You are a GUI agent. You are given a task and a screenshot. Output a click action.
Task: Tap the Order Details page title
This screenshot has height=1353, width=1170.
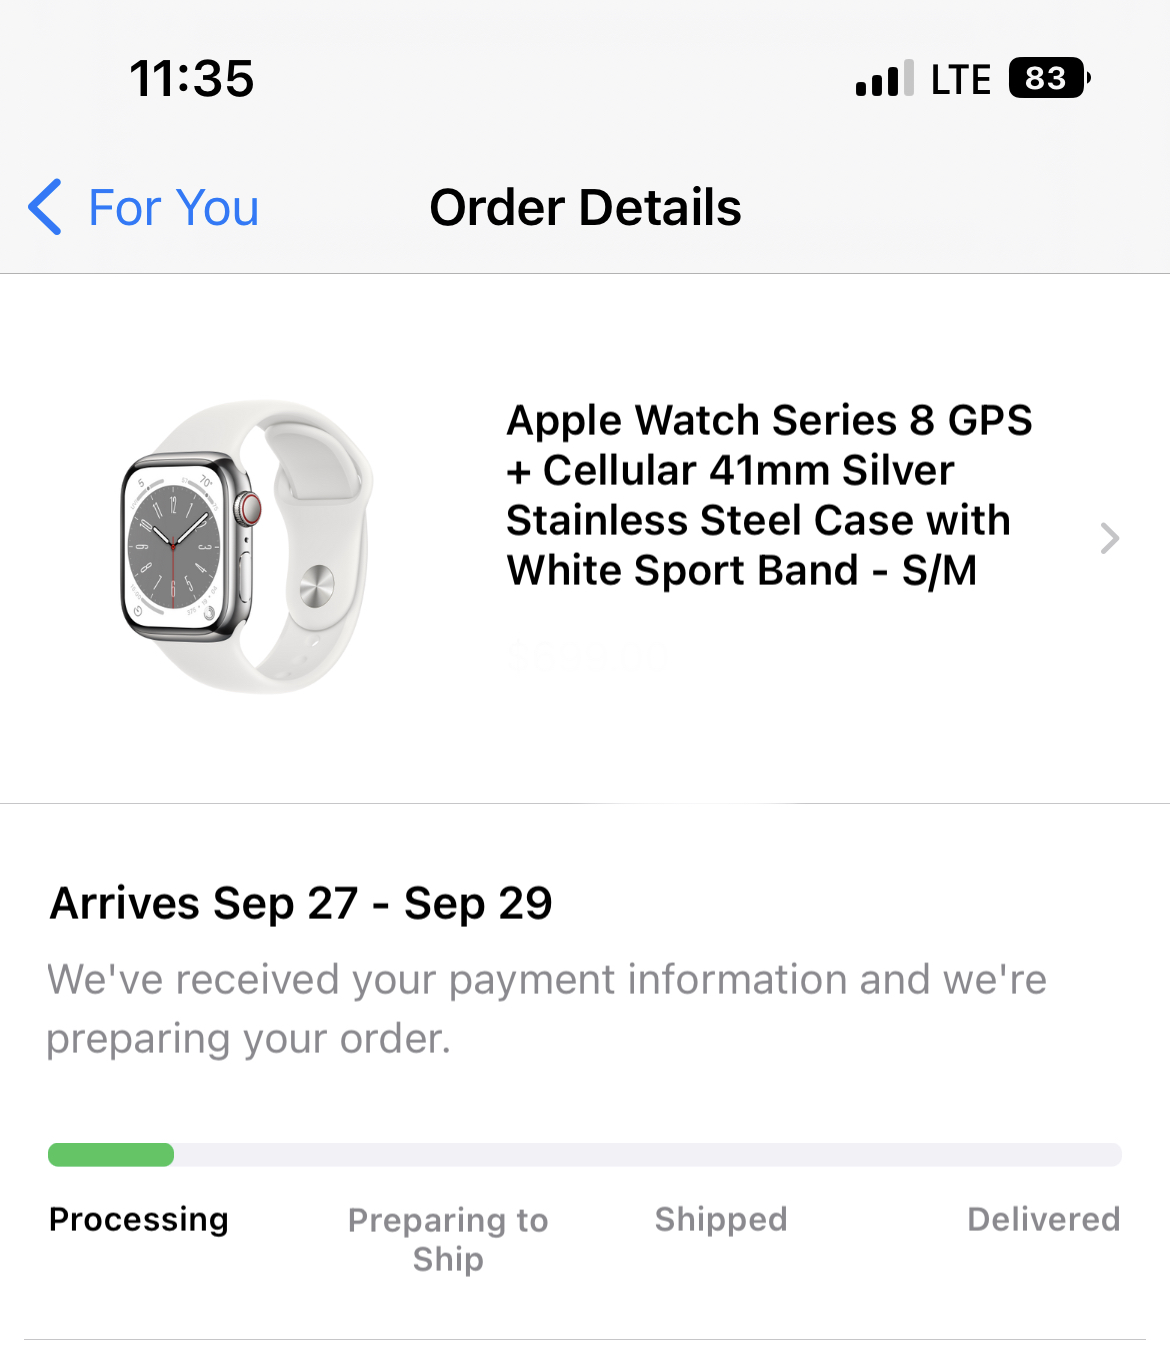585,208
